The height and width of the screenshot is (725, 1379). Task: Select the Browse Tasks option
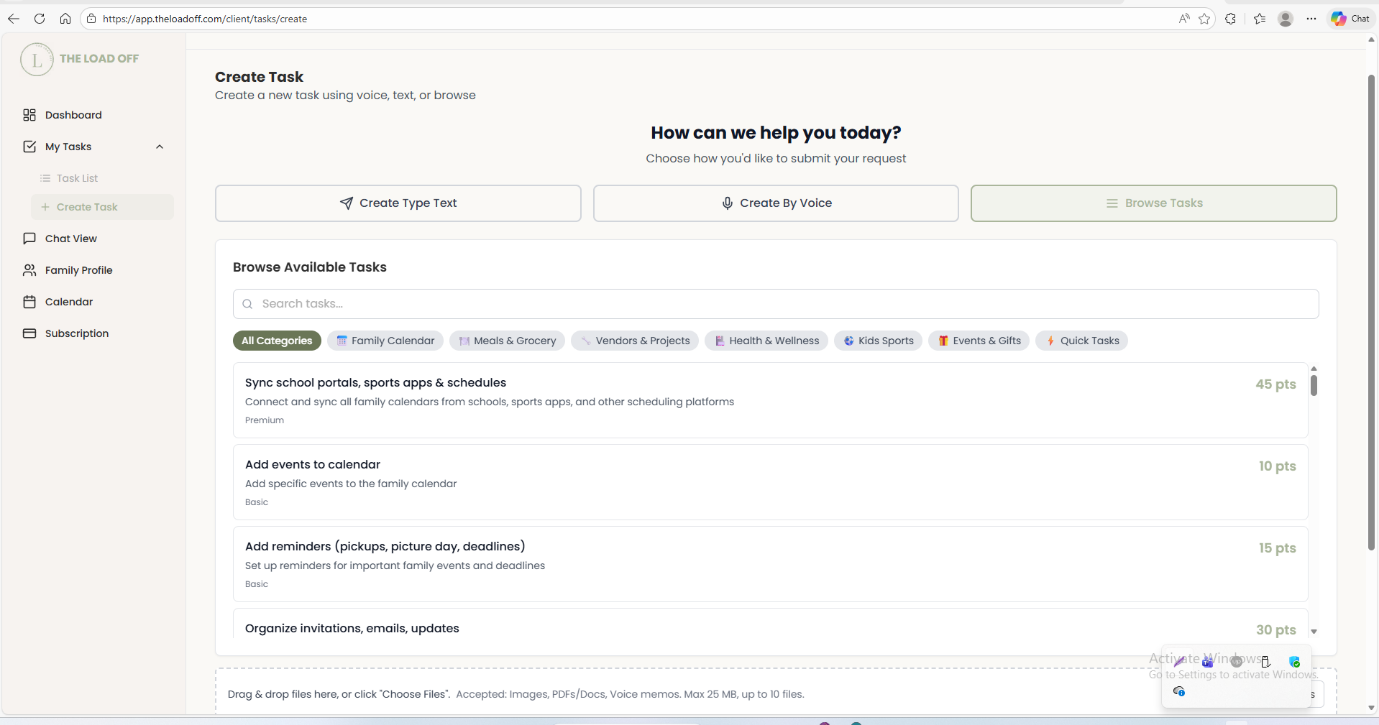[x=1154, y=203]
